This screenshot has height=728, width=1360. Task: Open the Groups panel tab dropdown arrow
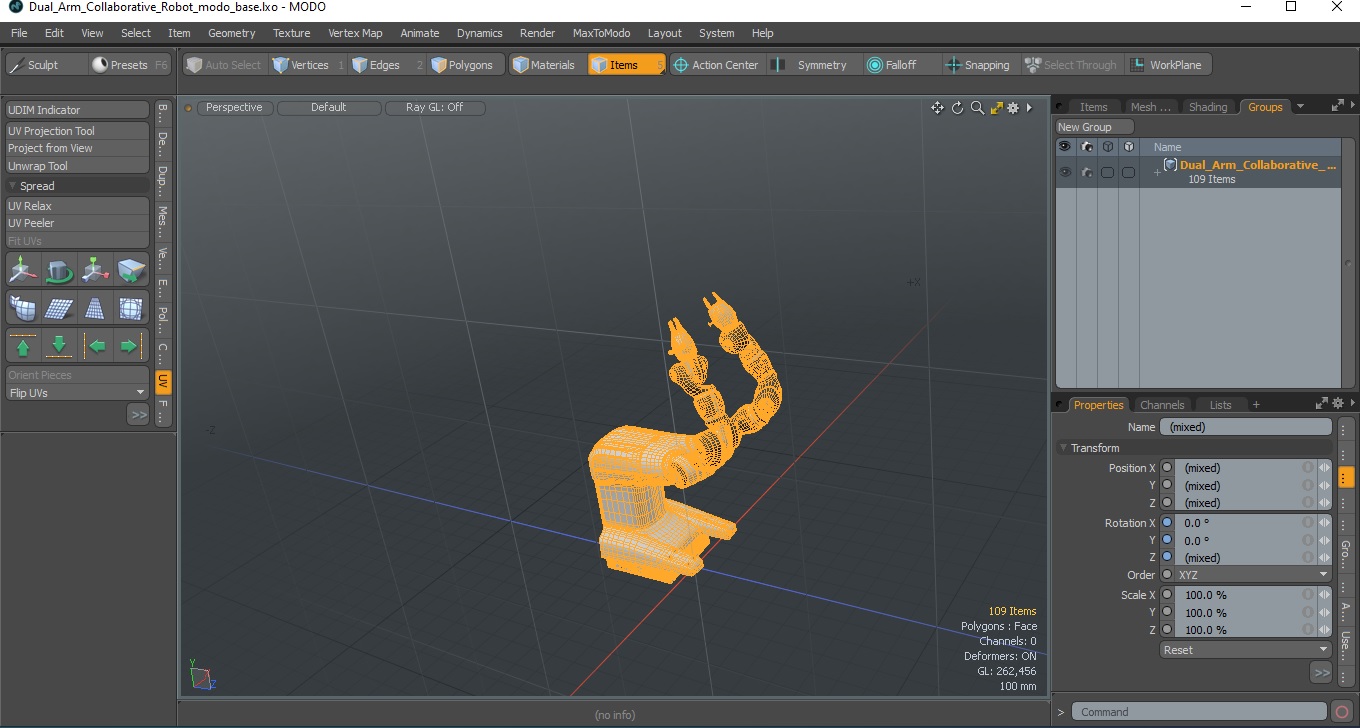pos(1300,106)
